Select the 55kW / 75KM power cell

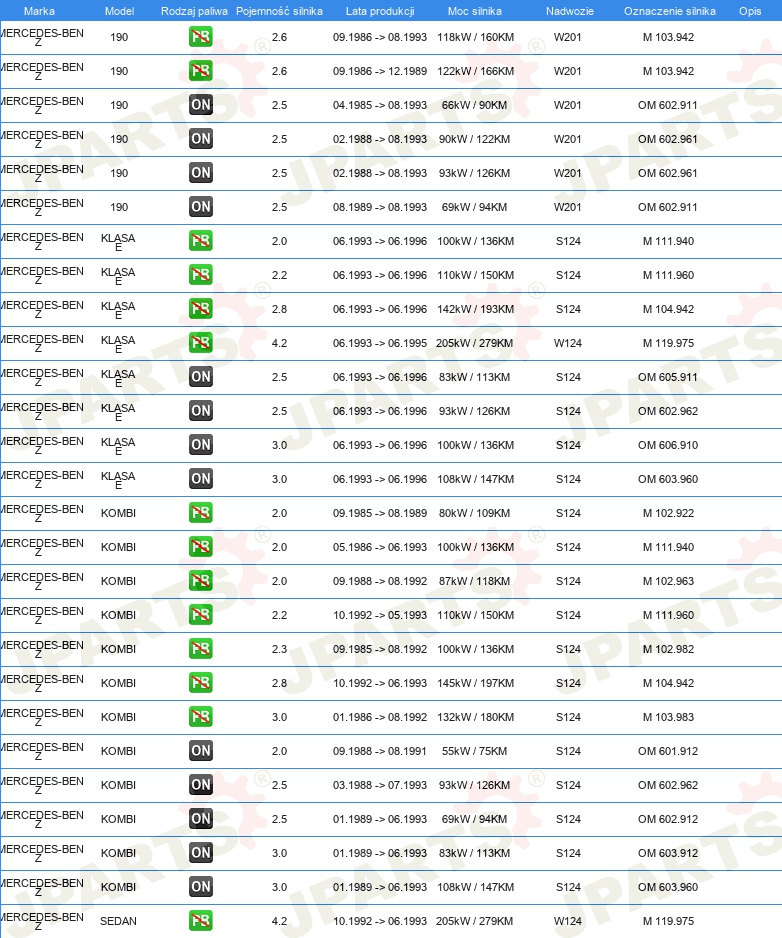pos(474,751)
